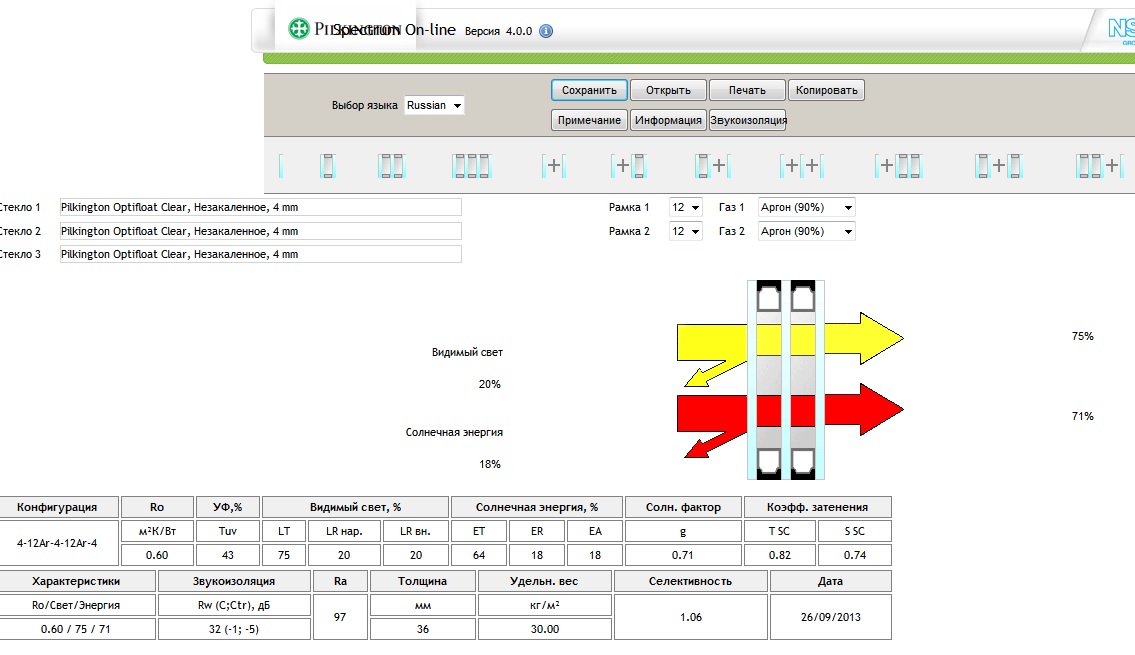The image size is (1135, 655).
Task: Click the Ra value 97 cell
Action: point(340,617)
